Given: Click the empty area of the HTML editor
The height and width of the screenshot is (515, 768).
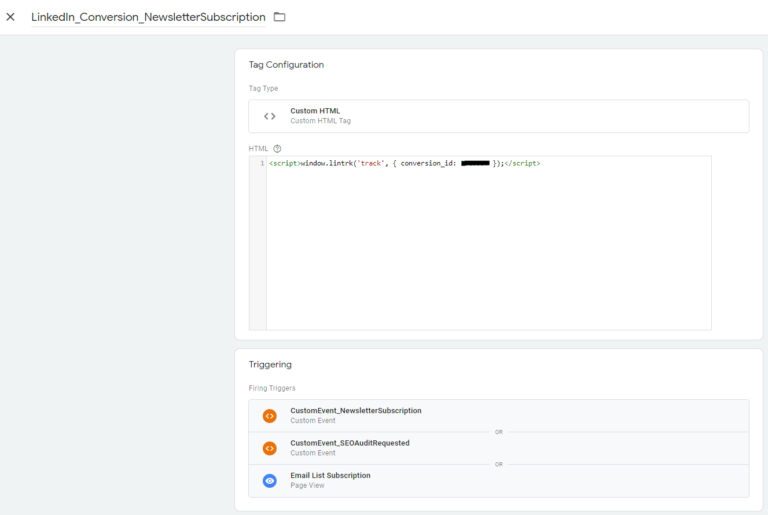Looking at the screenshot, I should point(488,250).
